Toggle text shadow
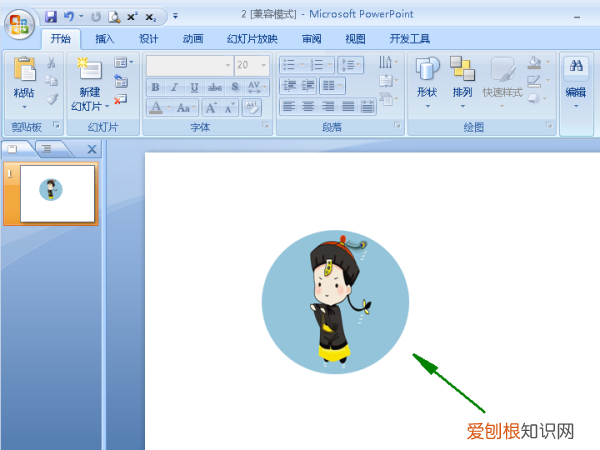 [235, 87]
